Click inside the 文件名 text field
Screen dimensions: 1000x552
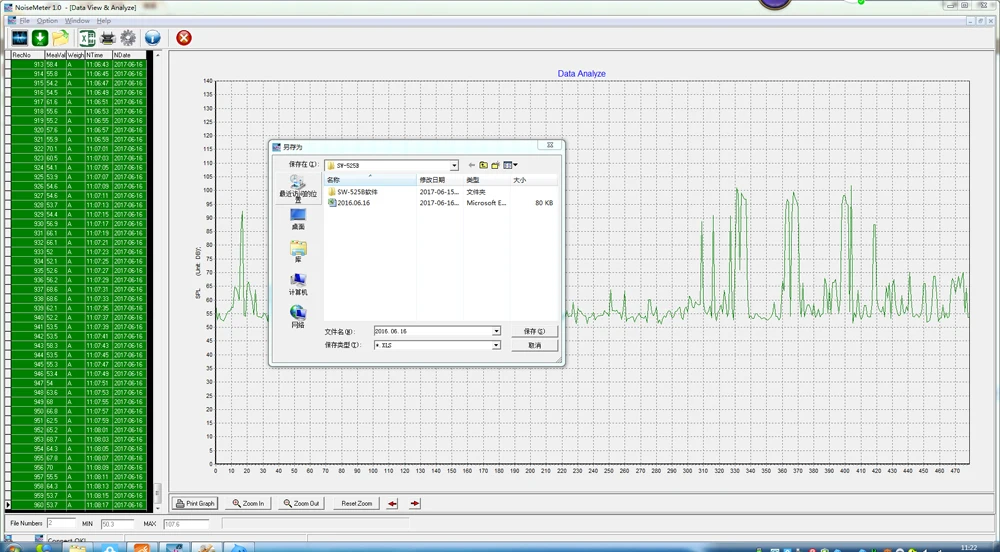coord(432,331)
